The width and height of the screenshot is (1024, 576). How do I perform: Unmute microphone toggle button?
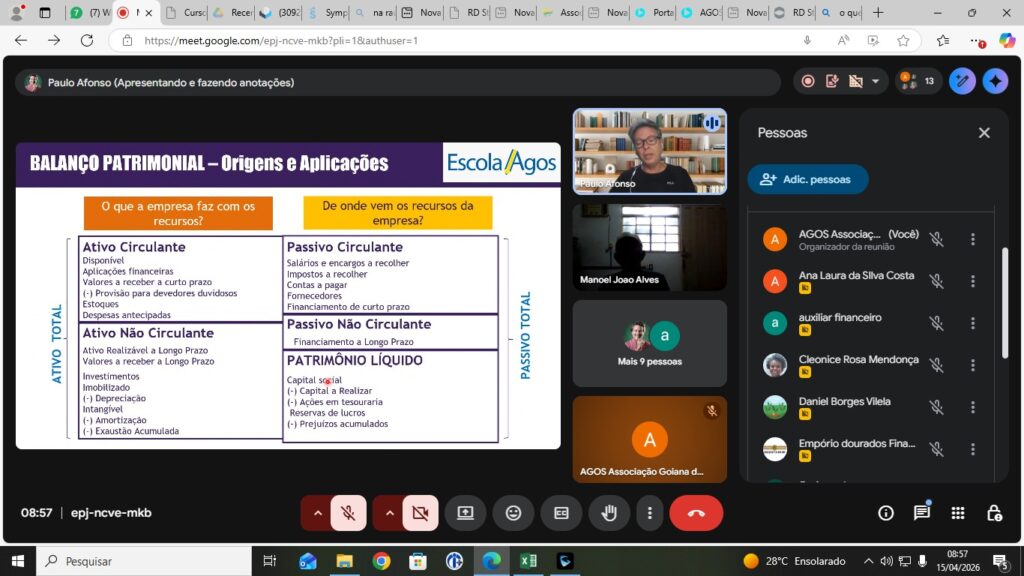coord(348,513)
